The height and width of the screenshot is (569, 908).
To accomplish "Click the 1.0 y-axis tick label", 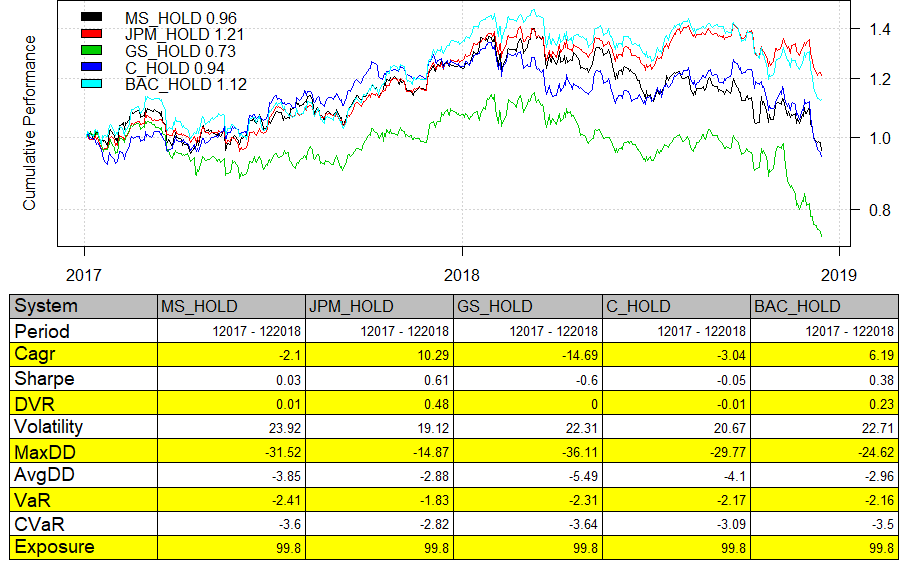I will (880, 138).
